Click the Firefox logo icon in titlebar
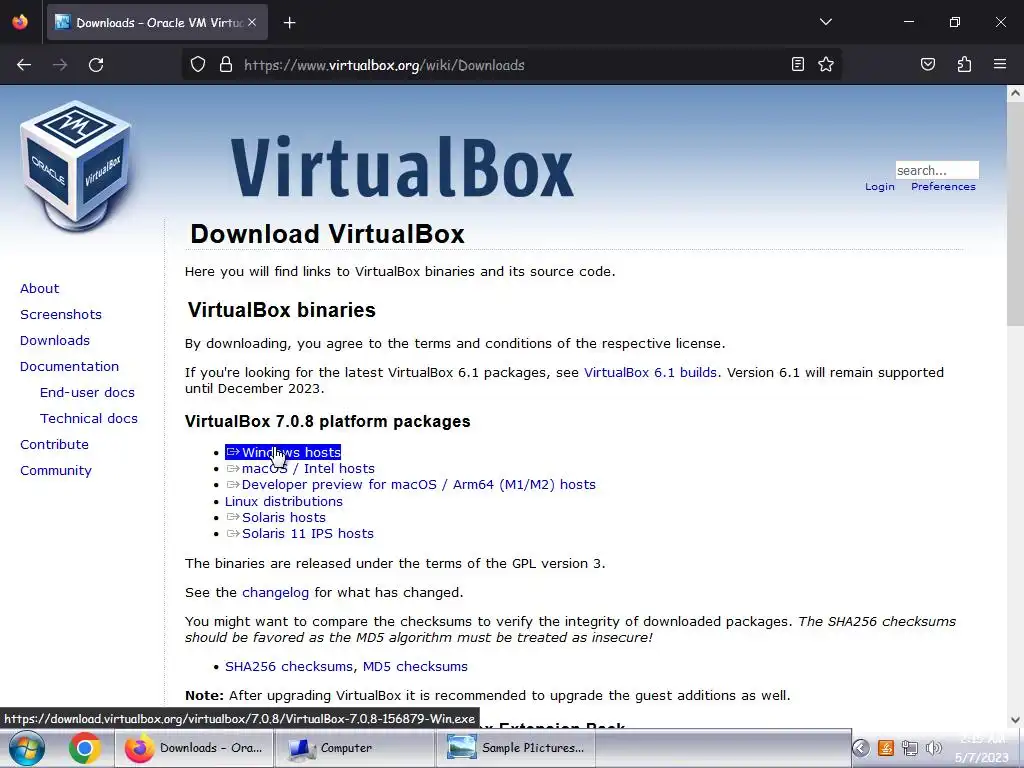 click(x=20, y=22)
